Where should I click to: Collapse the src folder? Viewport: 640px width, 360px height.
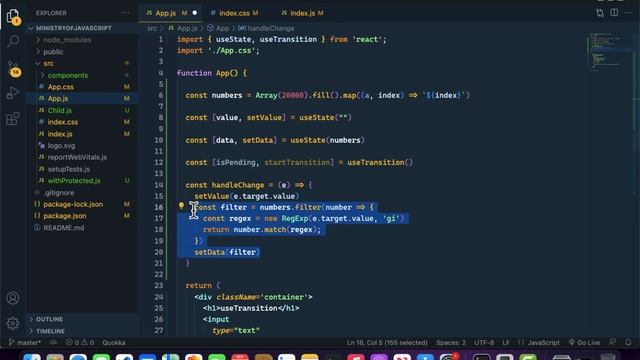[x=48, y=64]
